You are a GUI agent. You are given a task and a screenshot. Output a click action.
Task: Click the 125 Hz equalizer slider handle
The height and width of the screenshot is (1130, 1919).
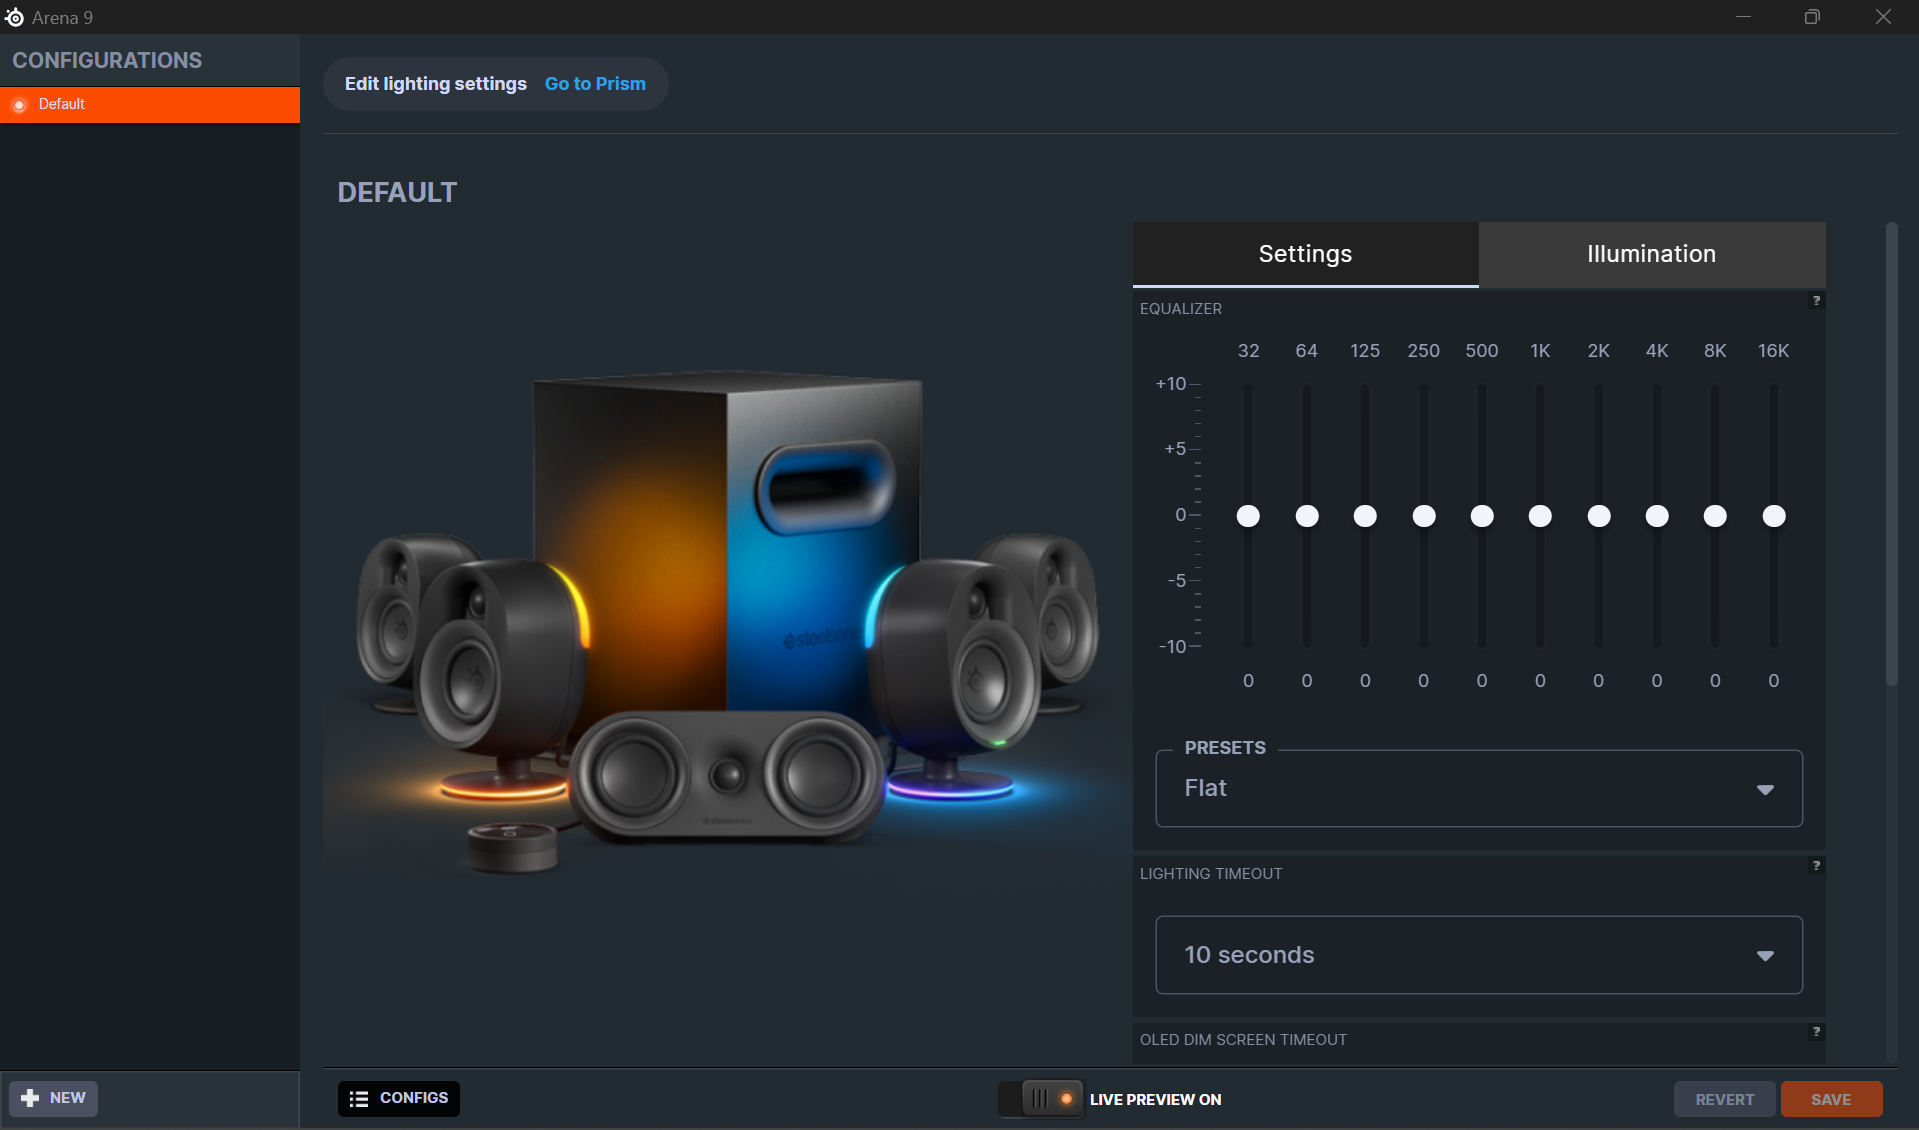click(1365, 516)
